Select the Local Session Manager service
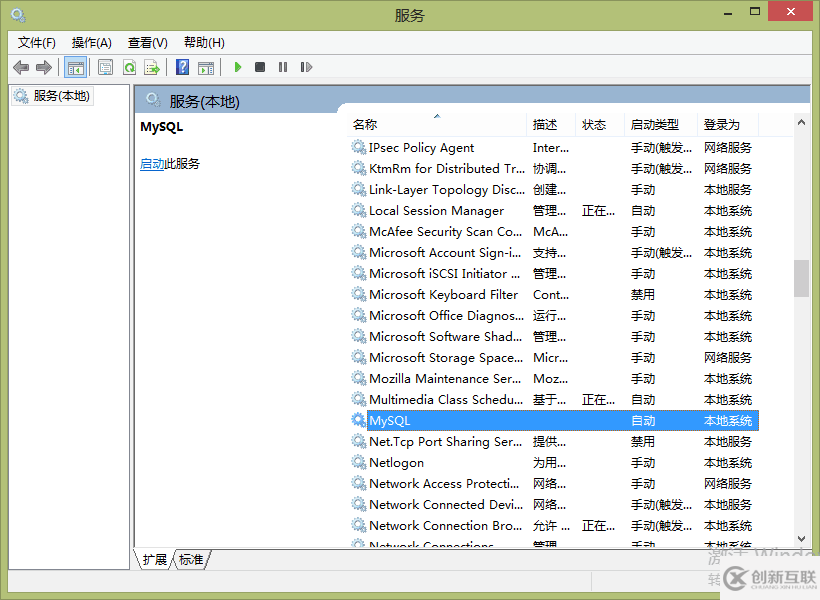The height and width of the screenshot is (600, 820). click(x=553, y=211)
